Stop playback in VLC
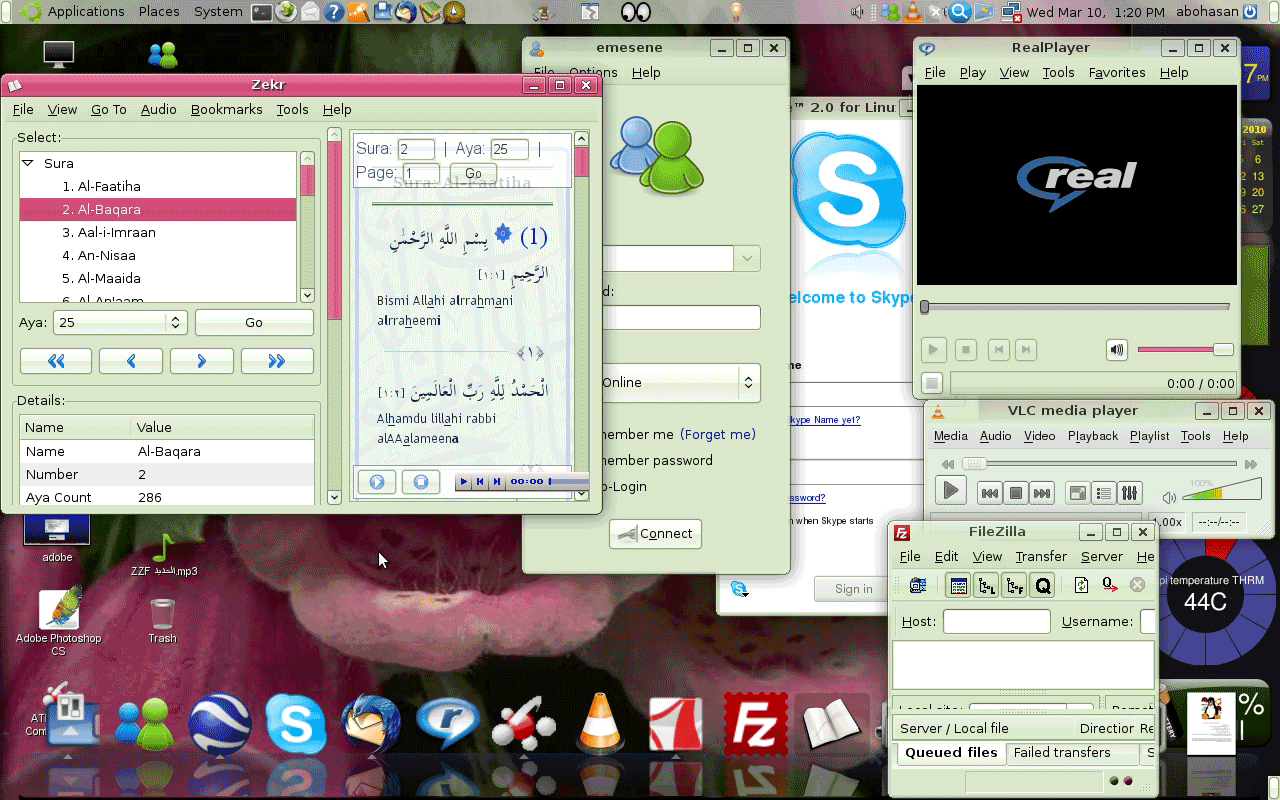 point(1016,493)
